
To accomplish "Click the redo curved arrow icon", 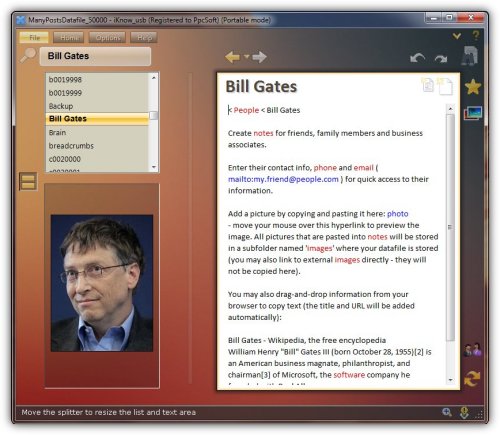I will coord(441,59).
